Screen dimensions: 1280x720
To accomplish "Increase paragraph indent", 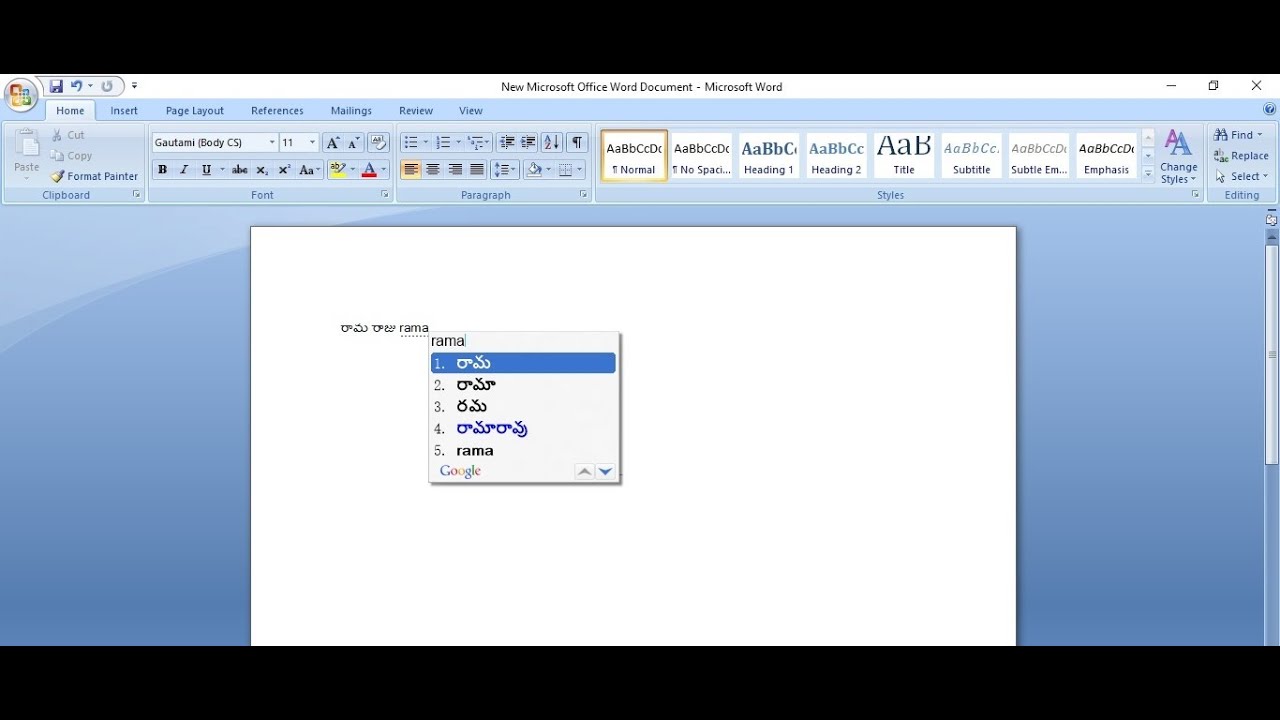I will tap(529, 143).
